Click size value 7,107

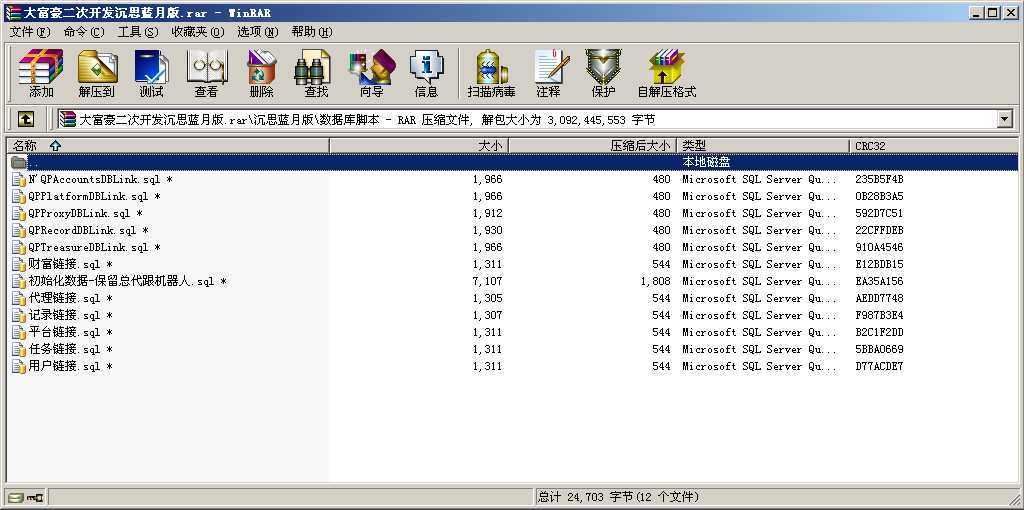[x=487, y=281]
